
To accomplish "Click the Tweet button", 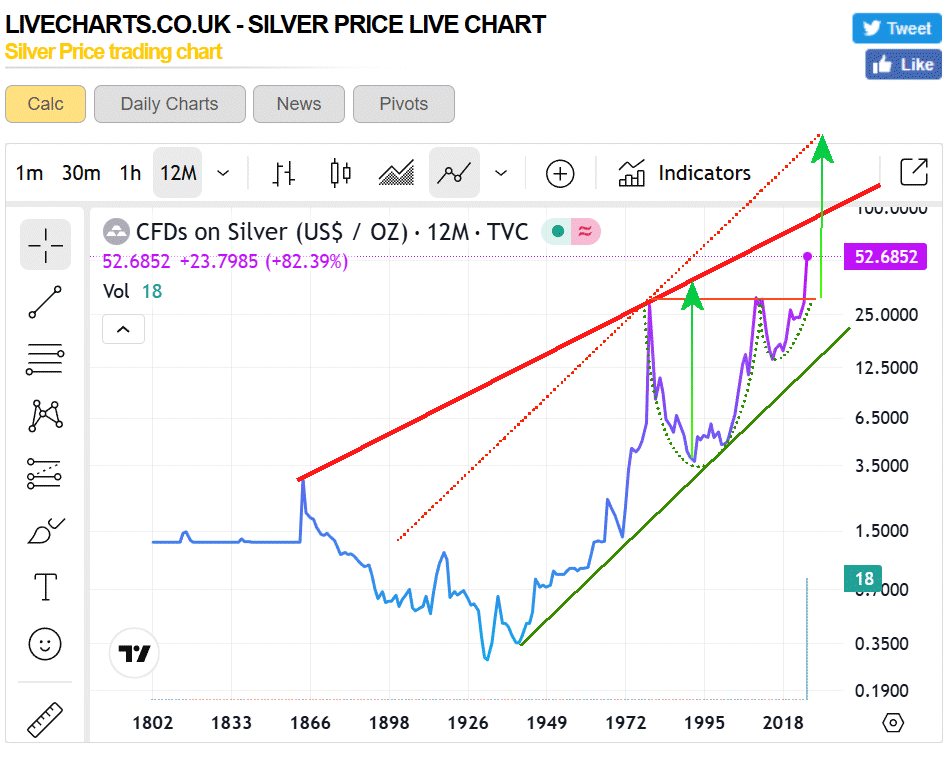I will 896,28.
